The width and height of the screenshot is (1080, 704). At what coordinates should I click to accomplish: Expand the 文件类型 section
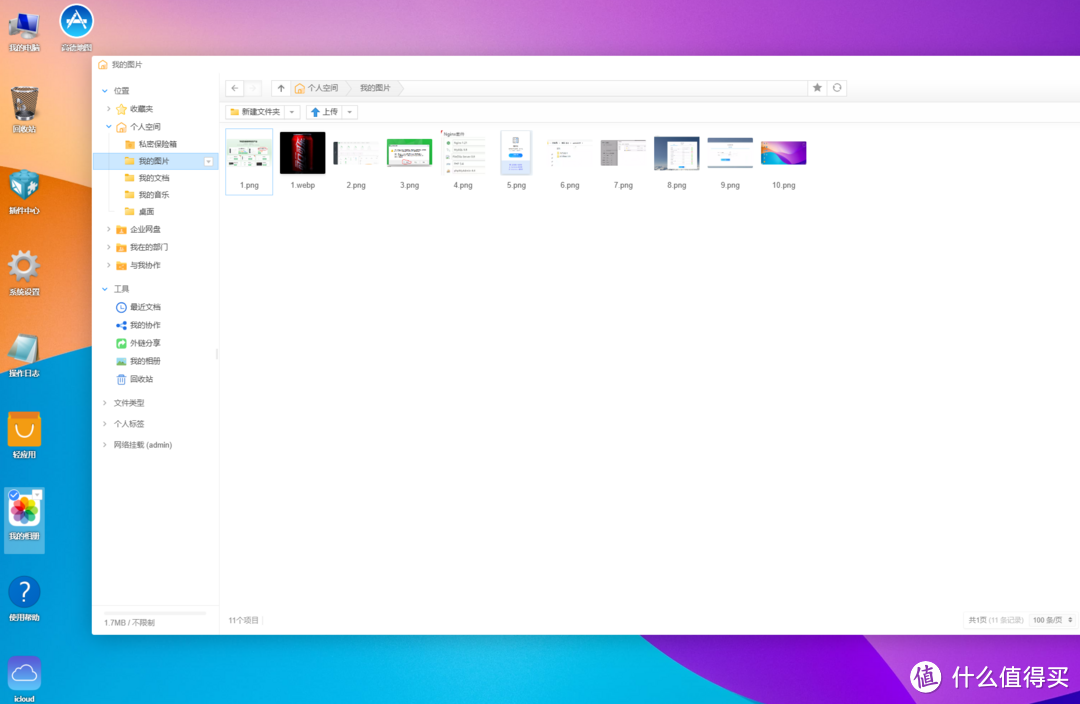coord(104,403)
